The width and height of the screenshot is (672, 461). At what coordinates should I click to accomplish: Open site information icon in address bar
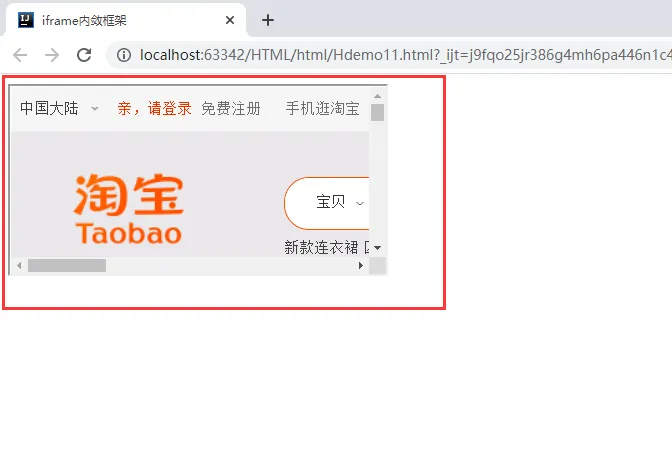coord(124,55)
